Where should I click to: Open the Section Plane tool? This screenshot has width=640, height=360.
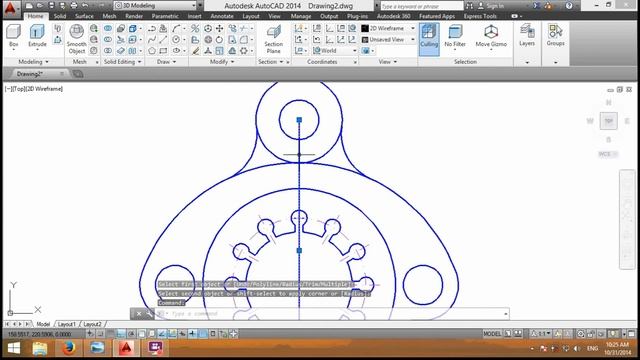point(273,39)
